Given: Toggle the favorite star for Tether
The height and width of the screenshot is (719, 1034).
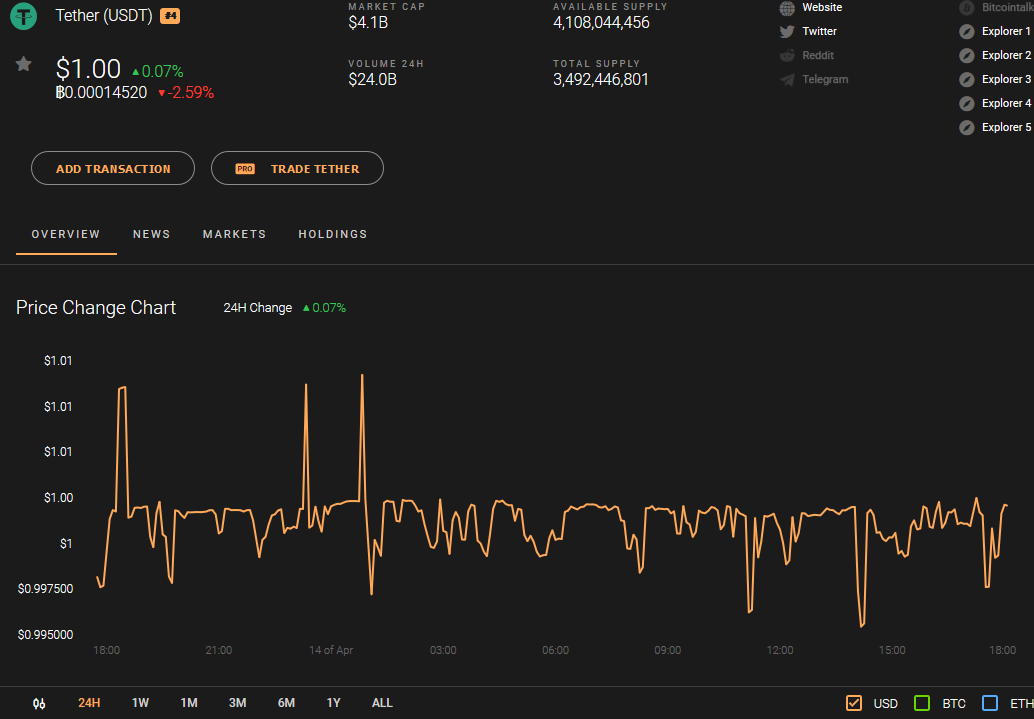Looking at the screenshot, I should pyautogui.click(x=24, y=64).
